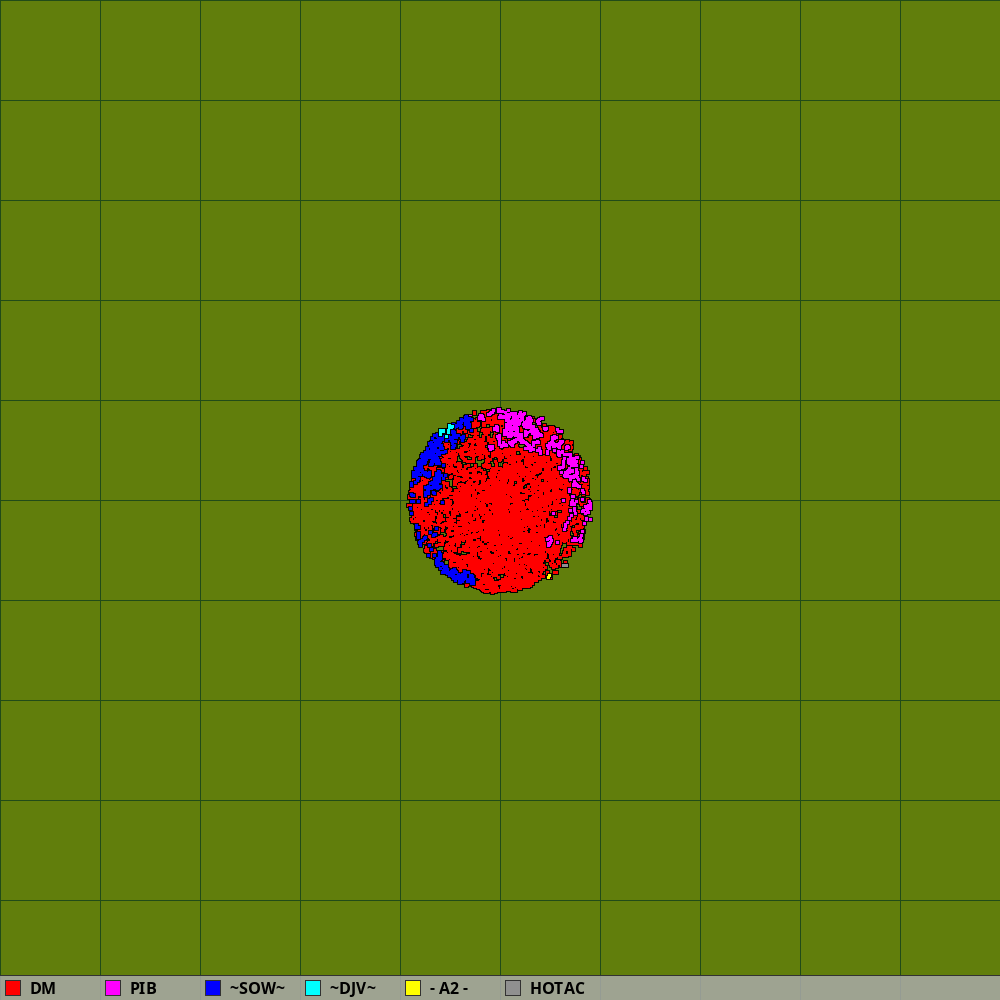Select the - A2 - team label
Image resolution: width=1000 pixels, height=1000 pixels.
pyautogui.click(x=449, y=988)
